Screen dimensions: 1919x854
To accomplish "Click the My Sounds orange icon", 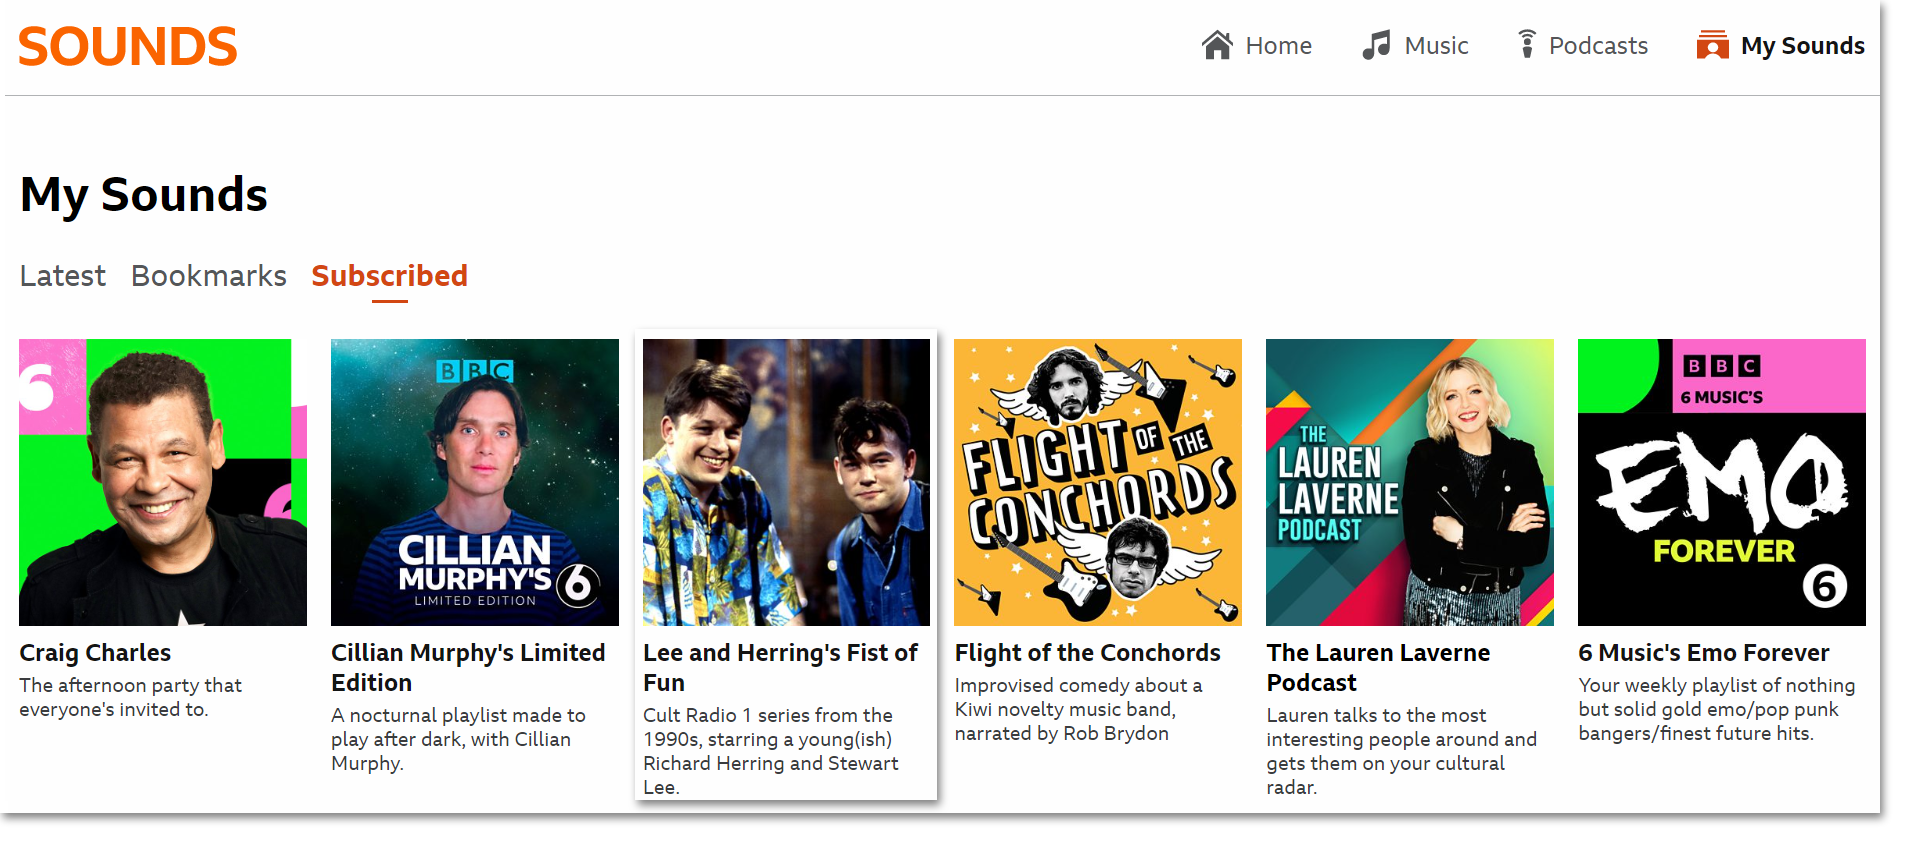I will coord(1712,45).
